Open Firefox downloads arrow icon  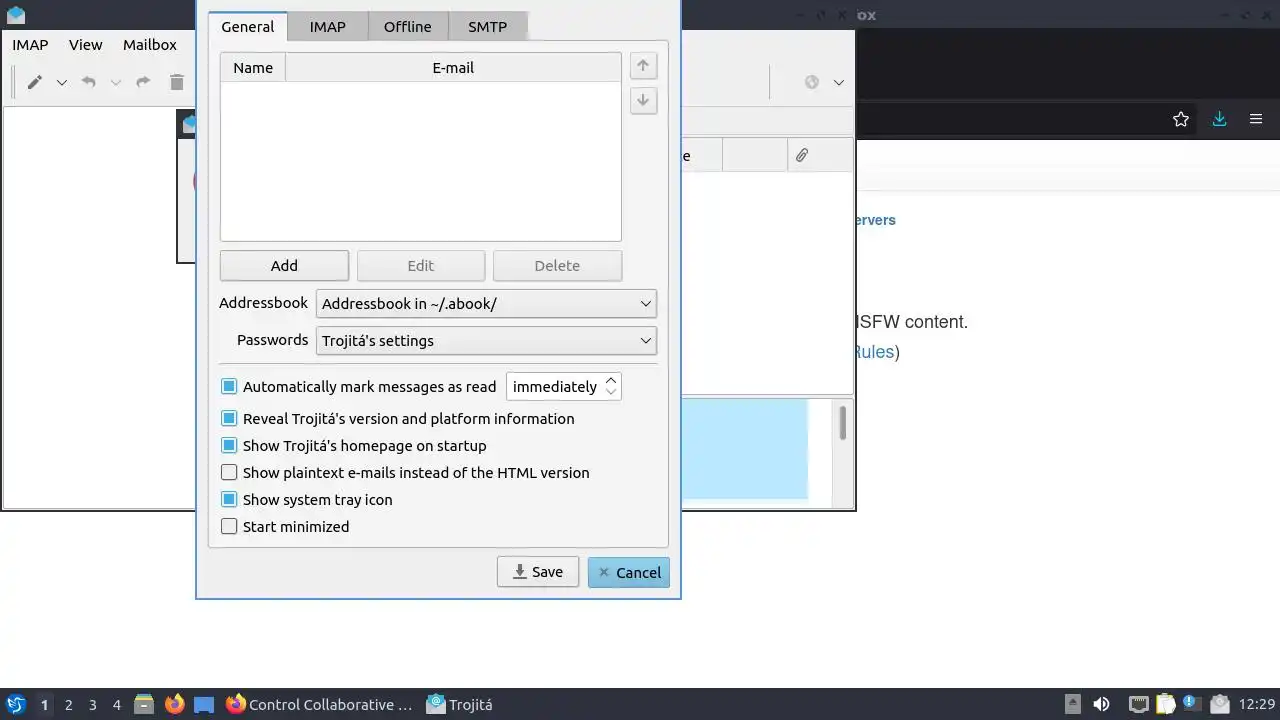(1219, 119)
